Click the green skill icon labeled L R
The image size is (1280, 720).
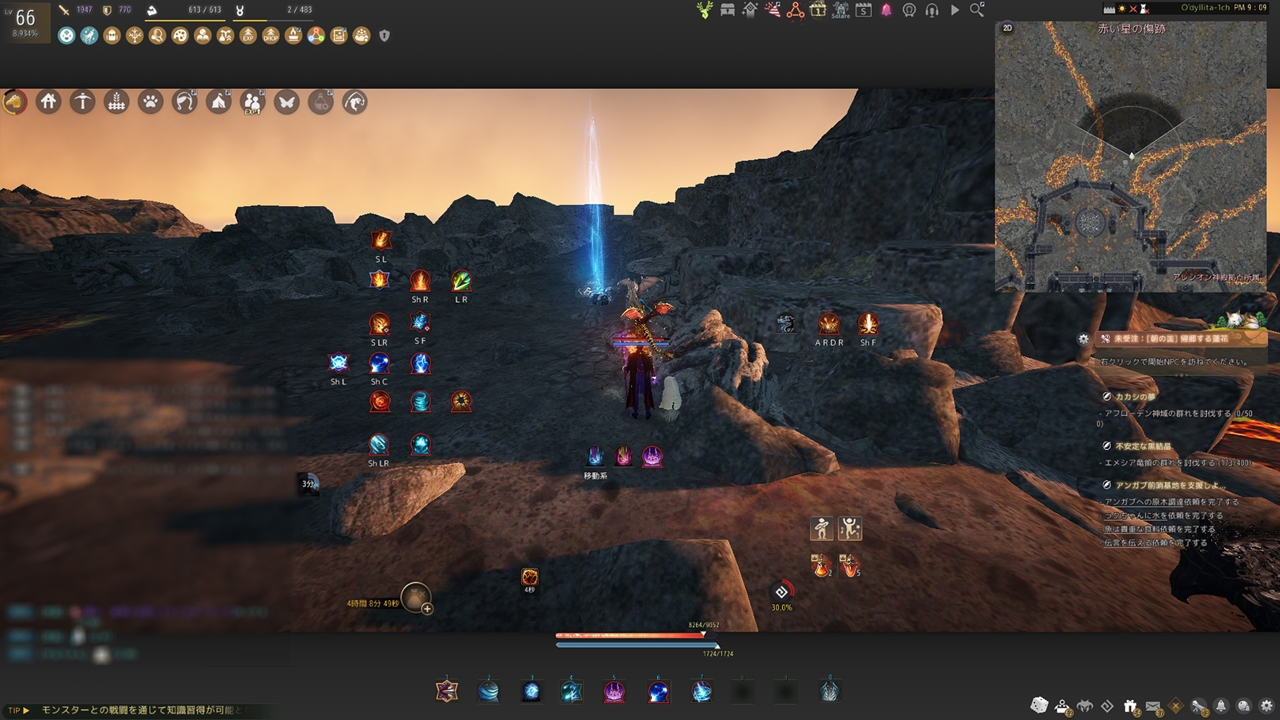(461, 280)
